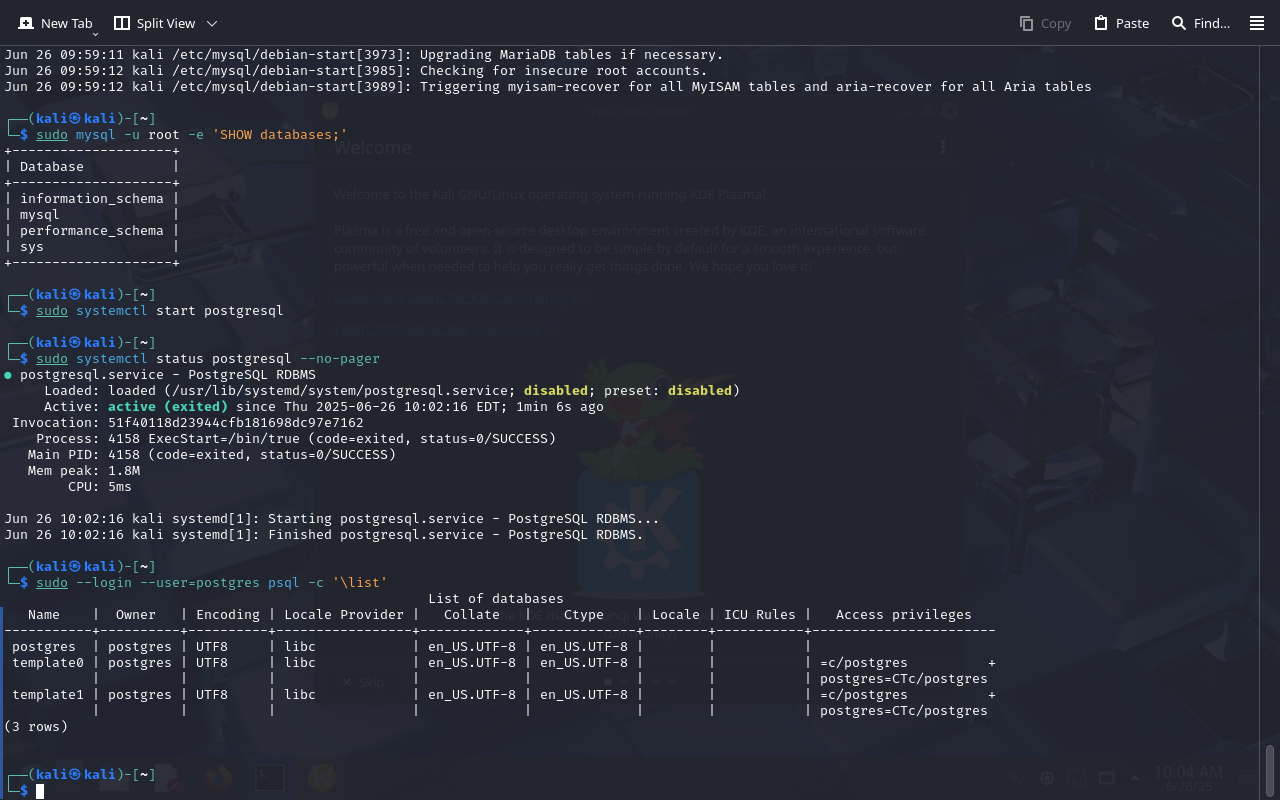Image resolution: width=1280 pixels, height=800 pixels.
Task: Click the Copy toolbar button
Action: pos(1045,23)
